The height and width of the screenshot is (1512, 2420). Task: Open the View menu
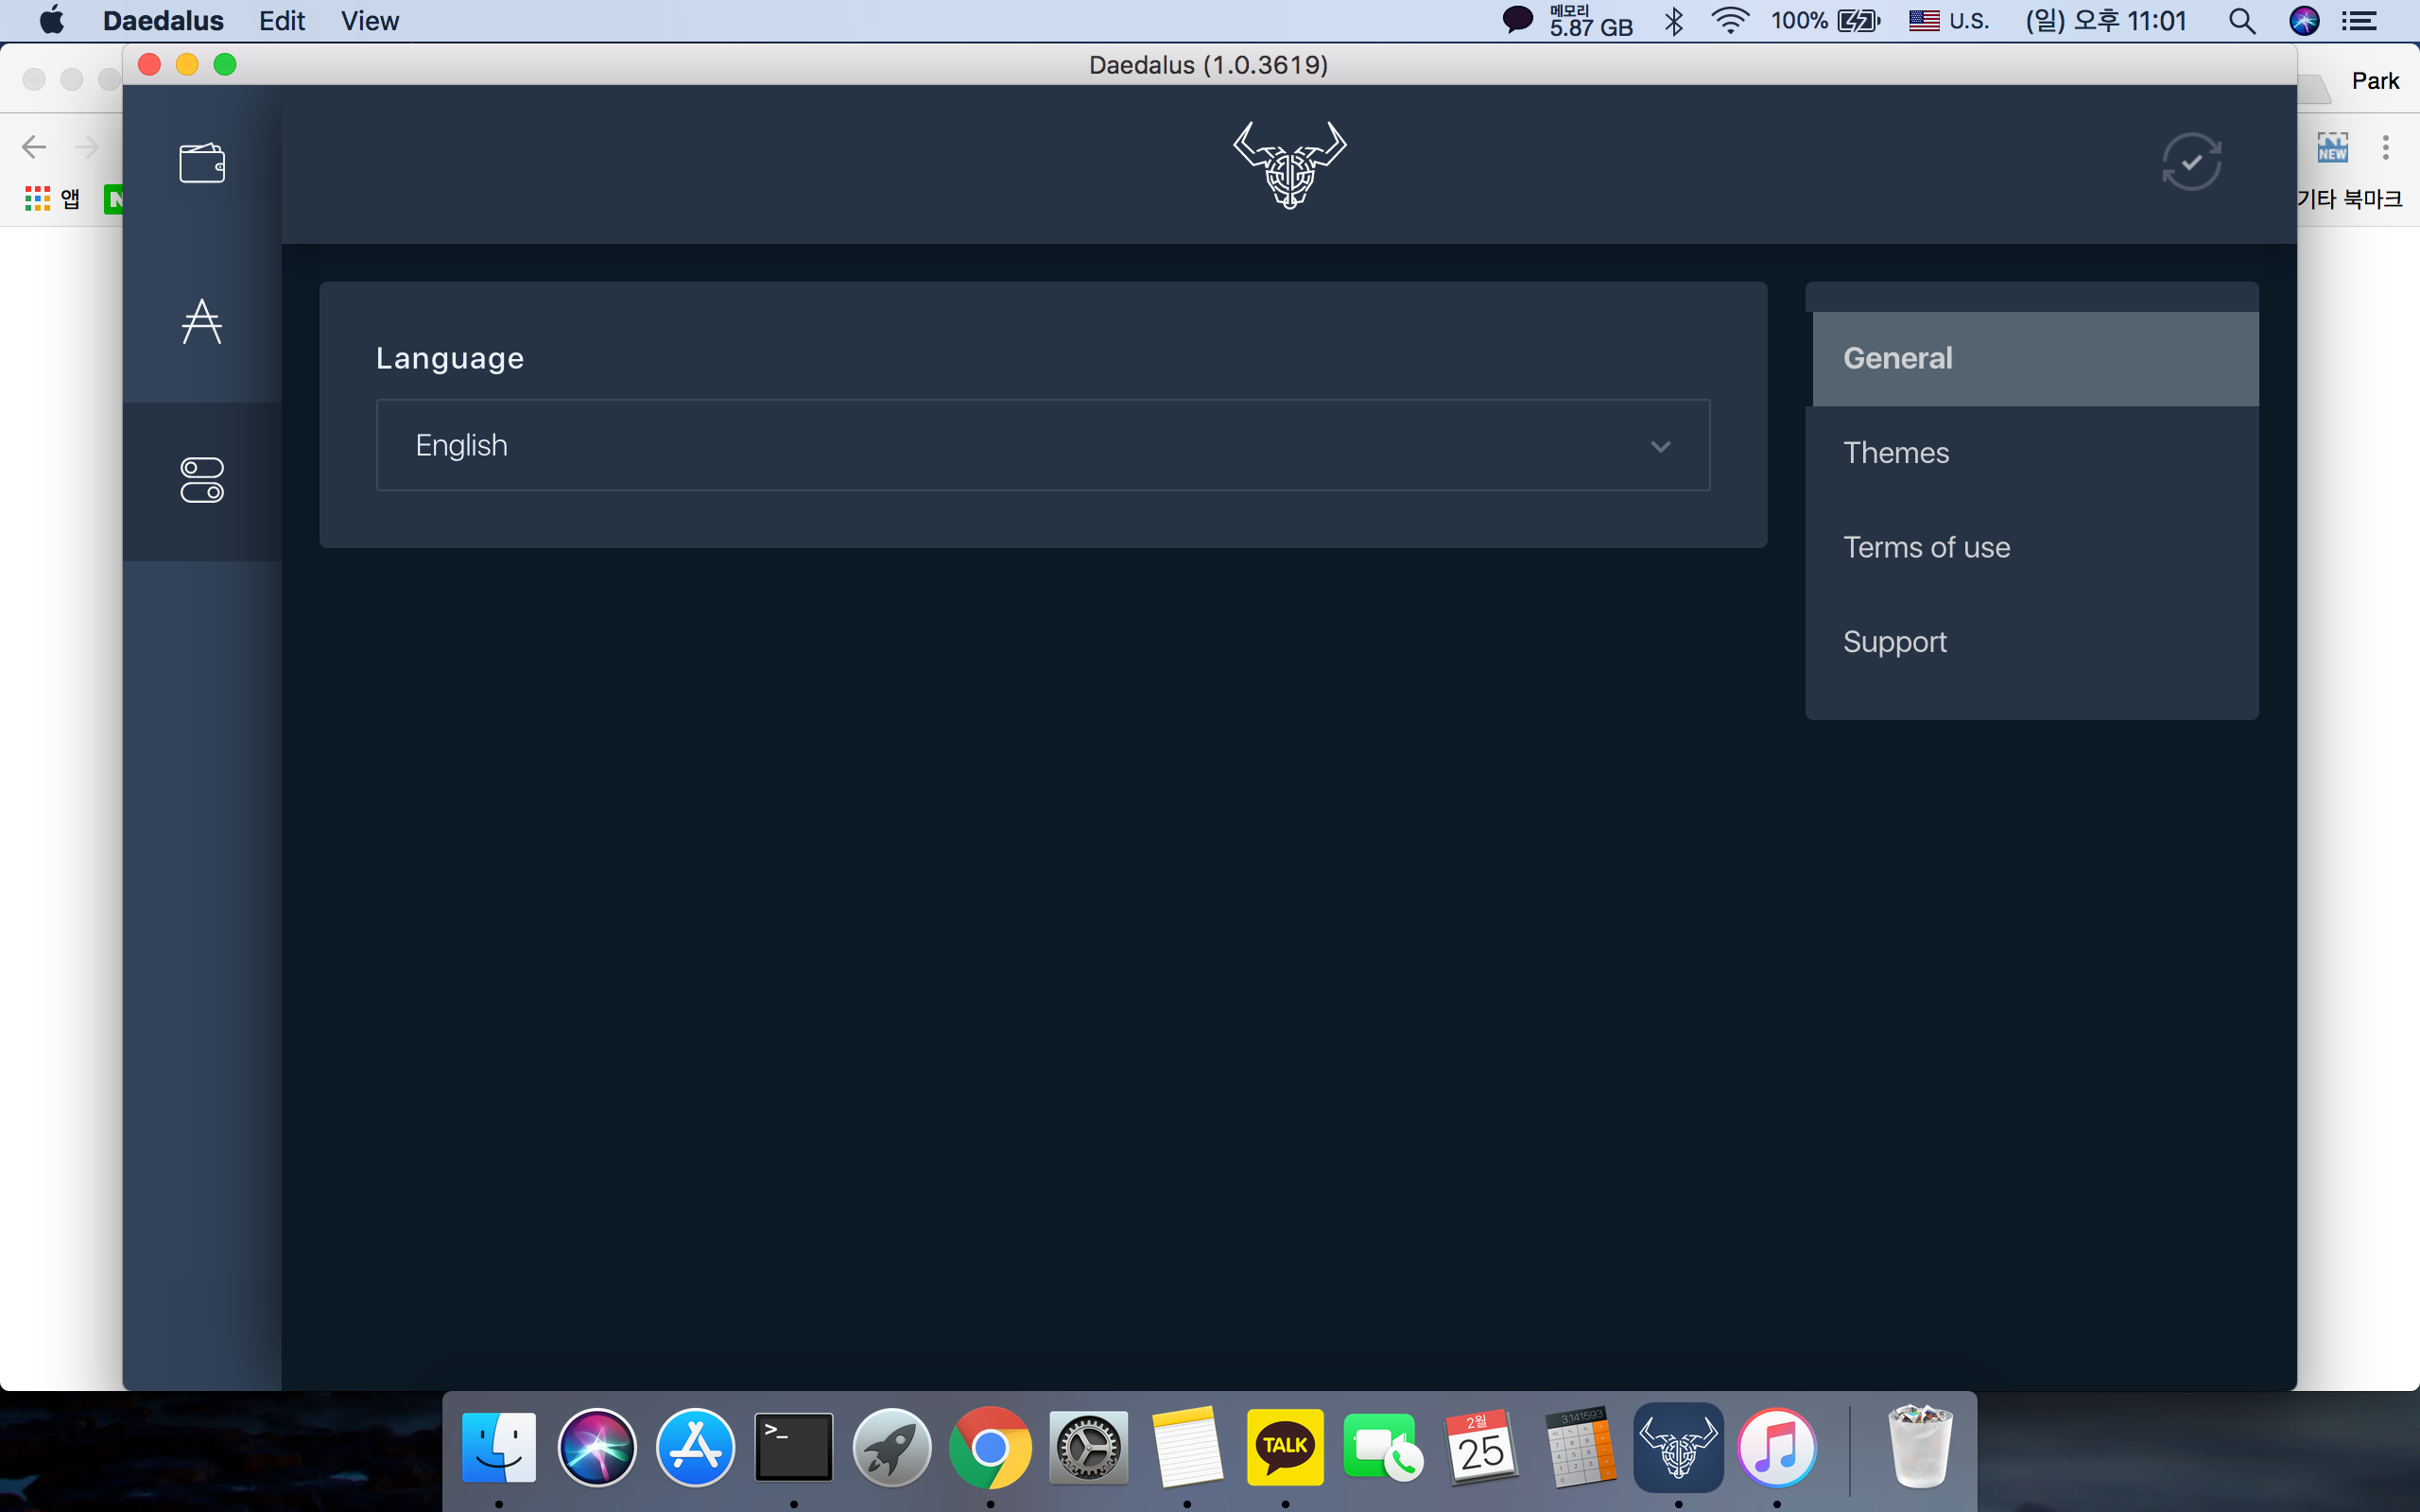(369, 21)
